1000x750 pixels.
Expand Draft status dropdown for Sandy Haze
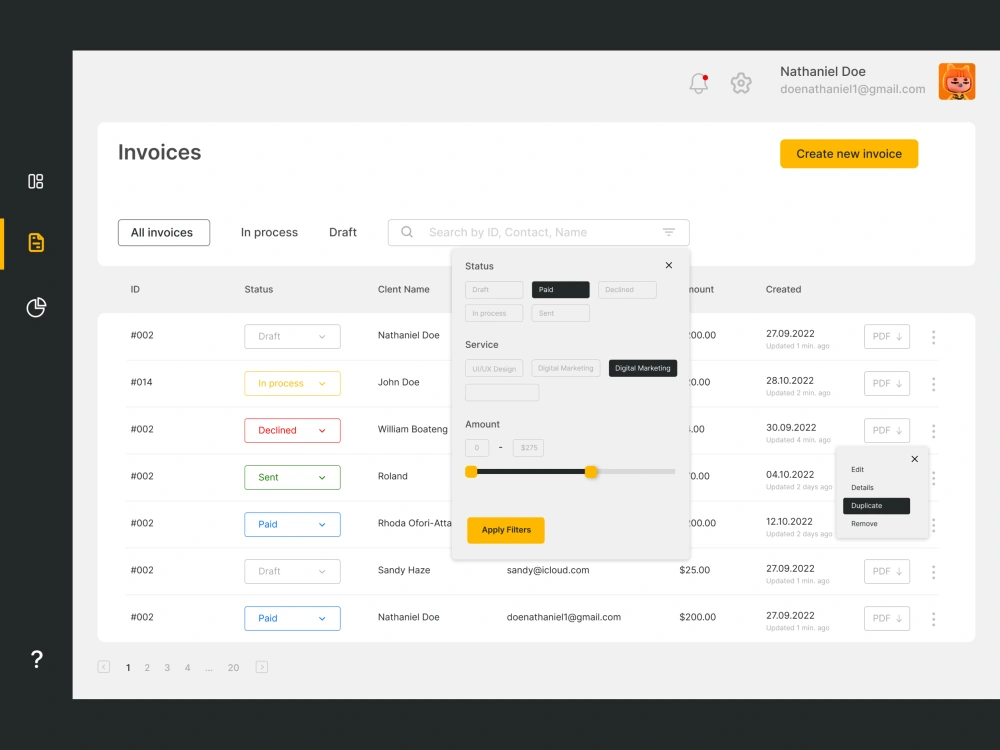(292, 571)
